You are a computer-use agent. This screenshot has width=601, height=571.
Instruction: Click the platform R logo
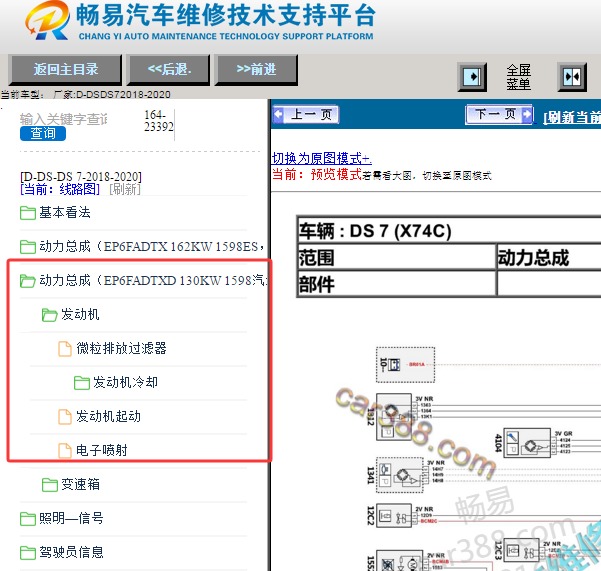(x=48, y=21)
